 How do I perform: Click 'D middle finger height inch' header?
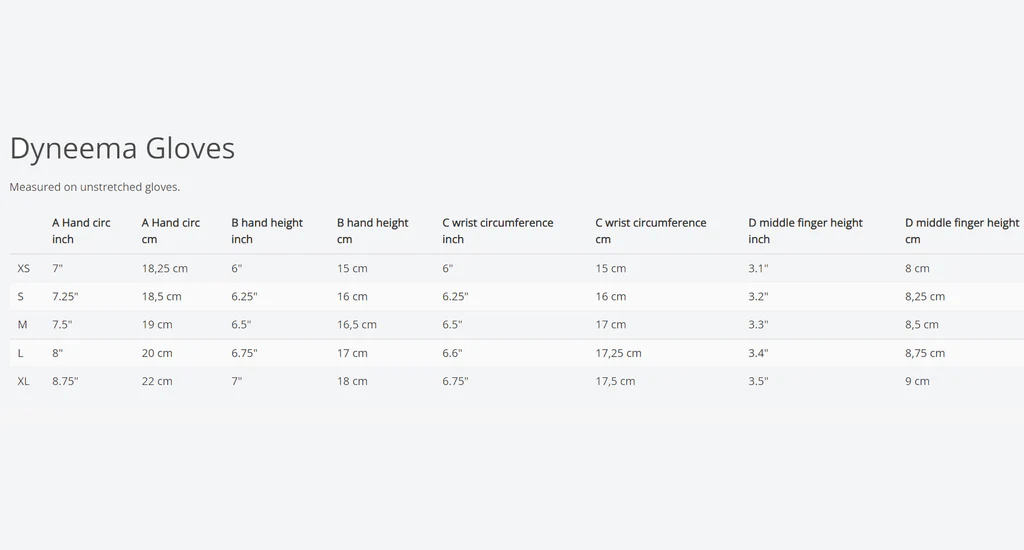[x=805, y=231]
